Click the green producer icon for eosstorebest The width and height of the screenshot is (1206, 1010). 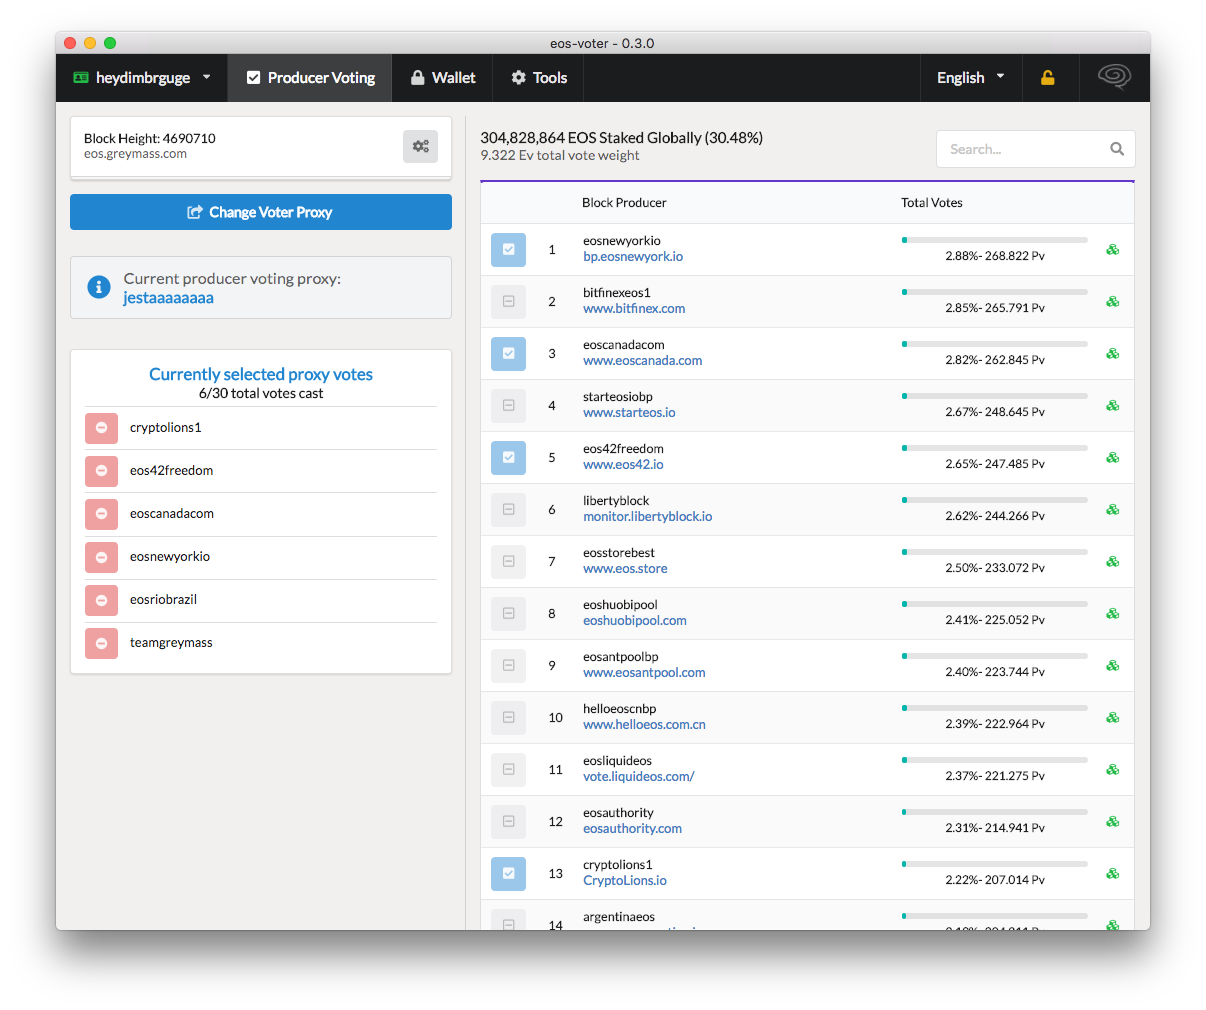(1112, 562)
